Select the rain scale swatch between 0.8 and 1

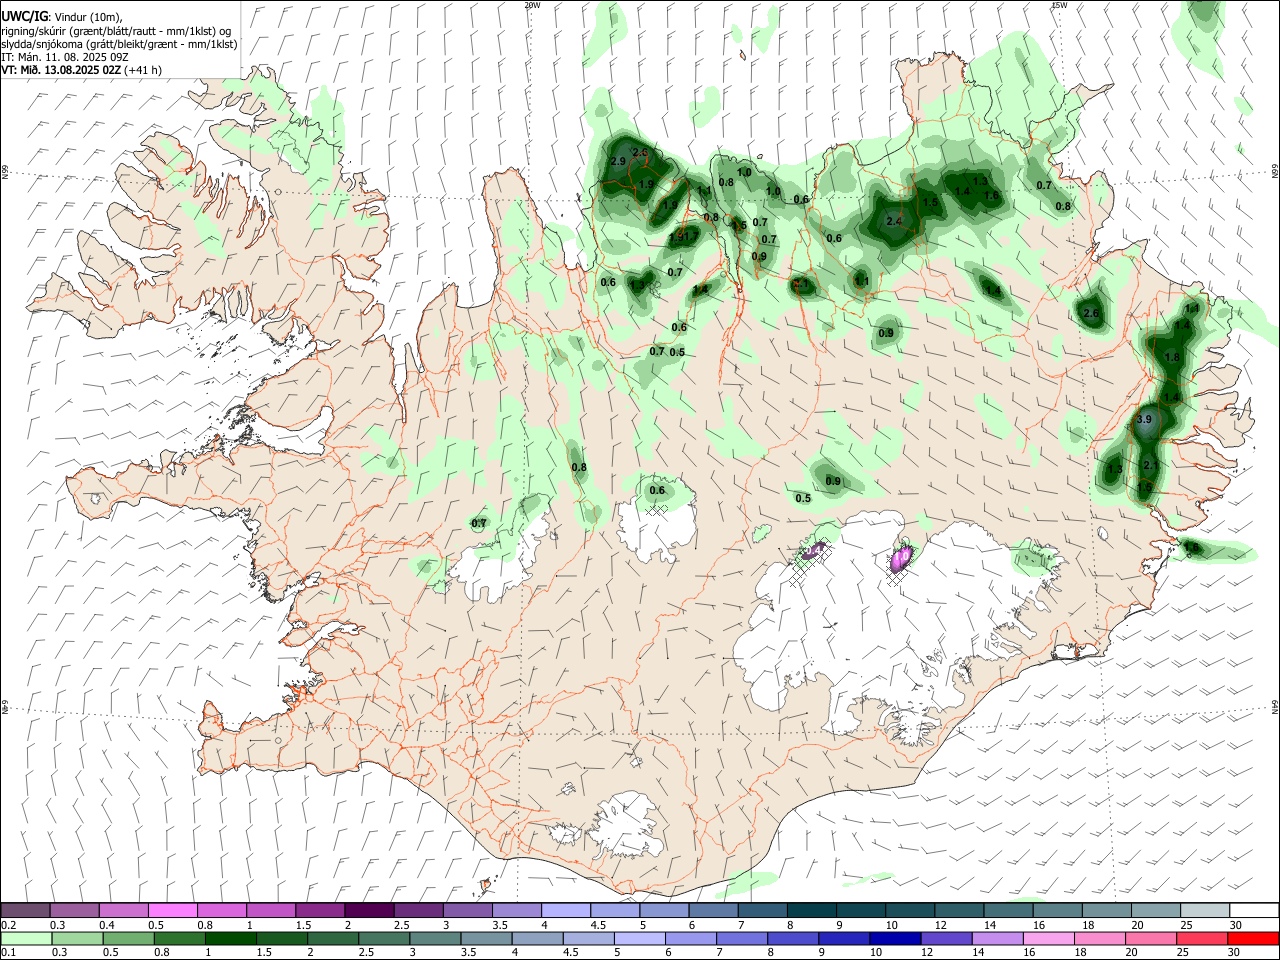point(179,938)
